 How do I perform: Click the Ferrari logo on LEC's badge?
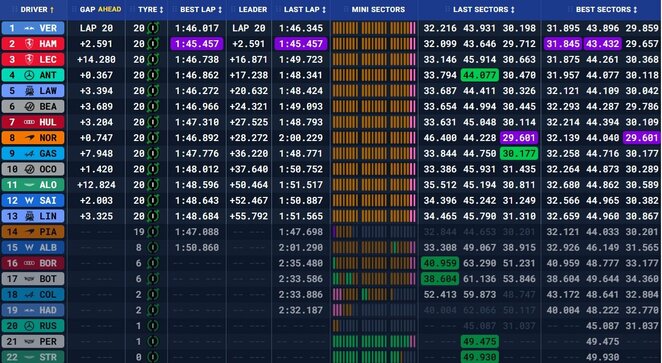point(29,60)
